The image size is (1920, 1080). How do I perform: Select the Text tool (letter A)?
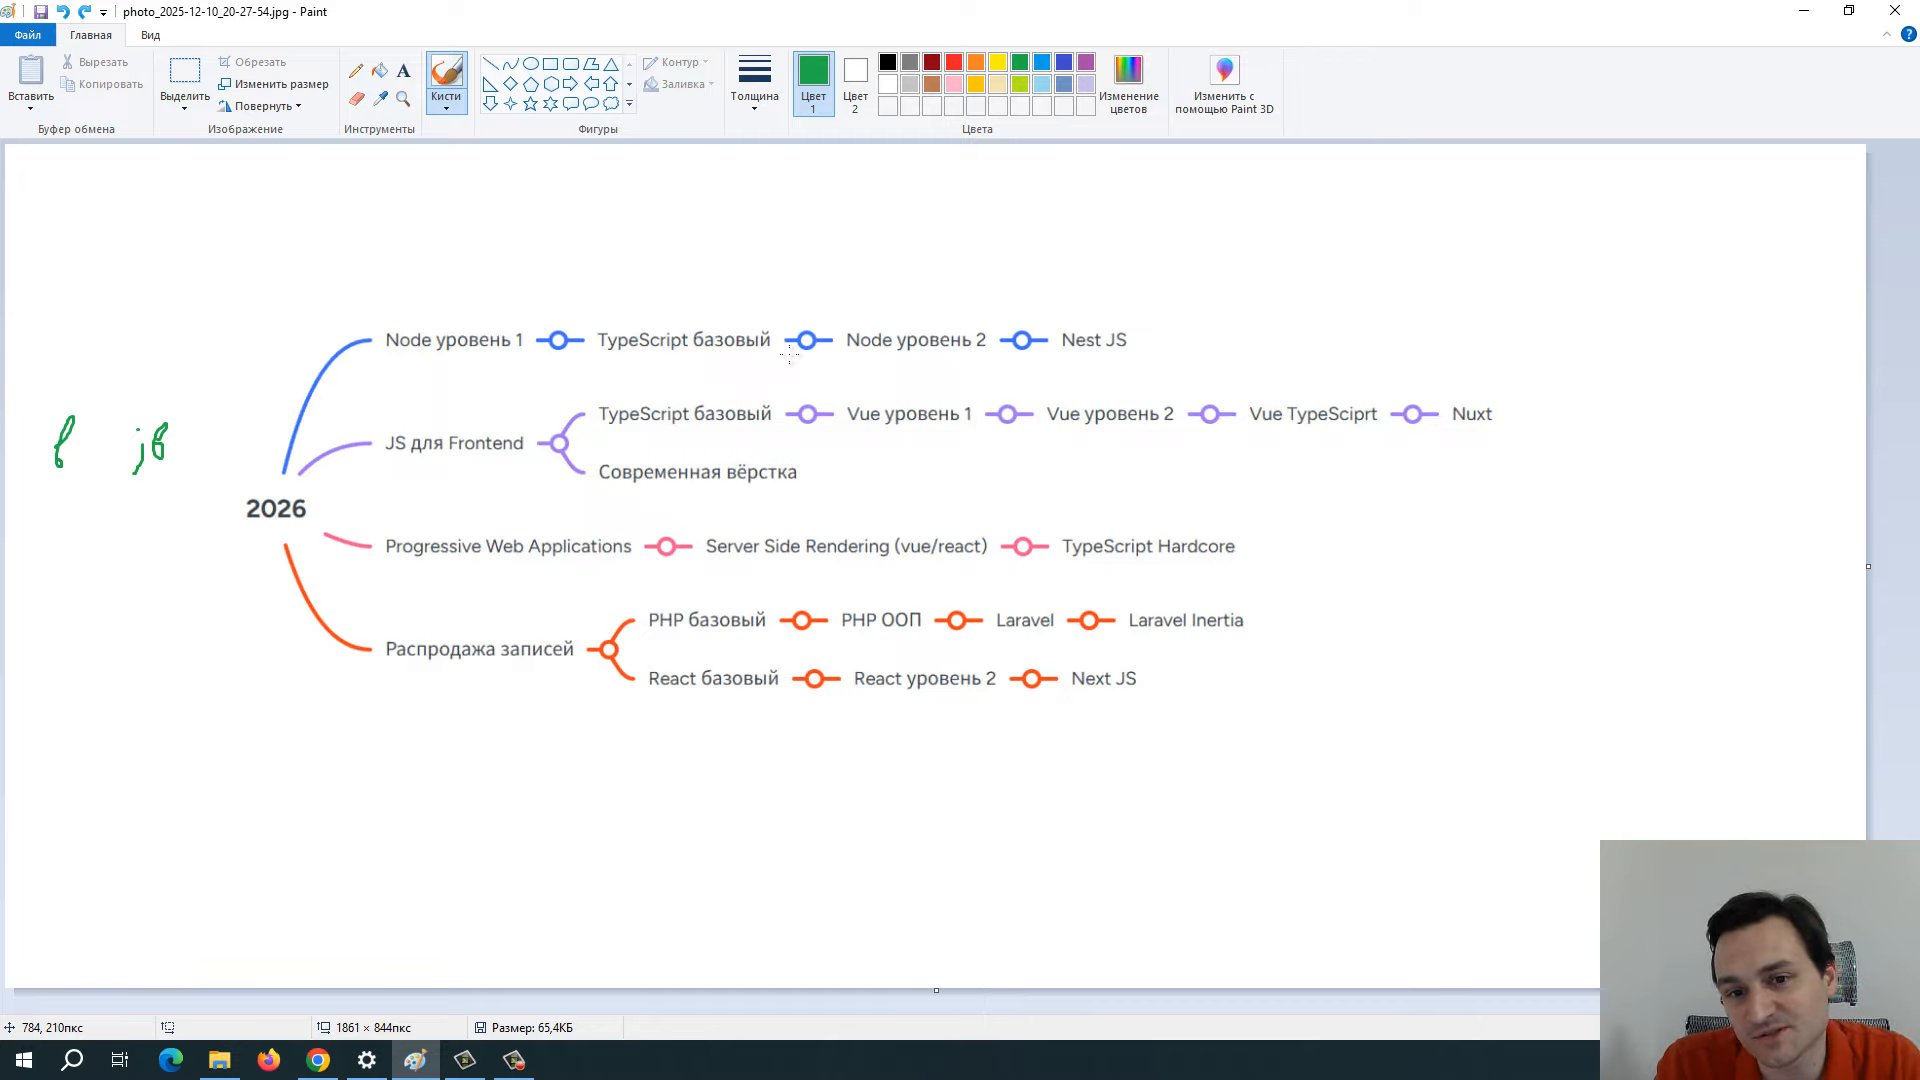(403, 71)
